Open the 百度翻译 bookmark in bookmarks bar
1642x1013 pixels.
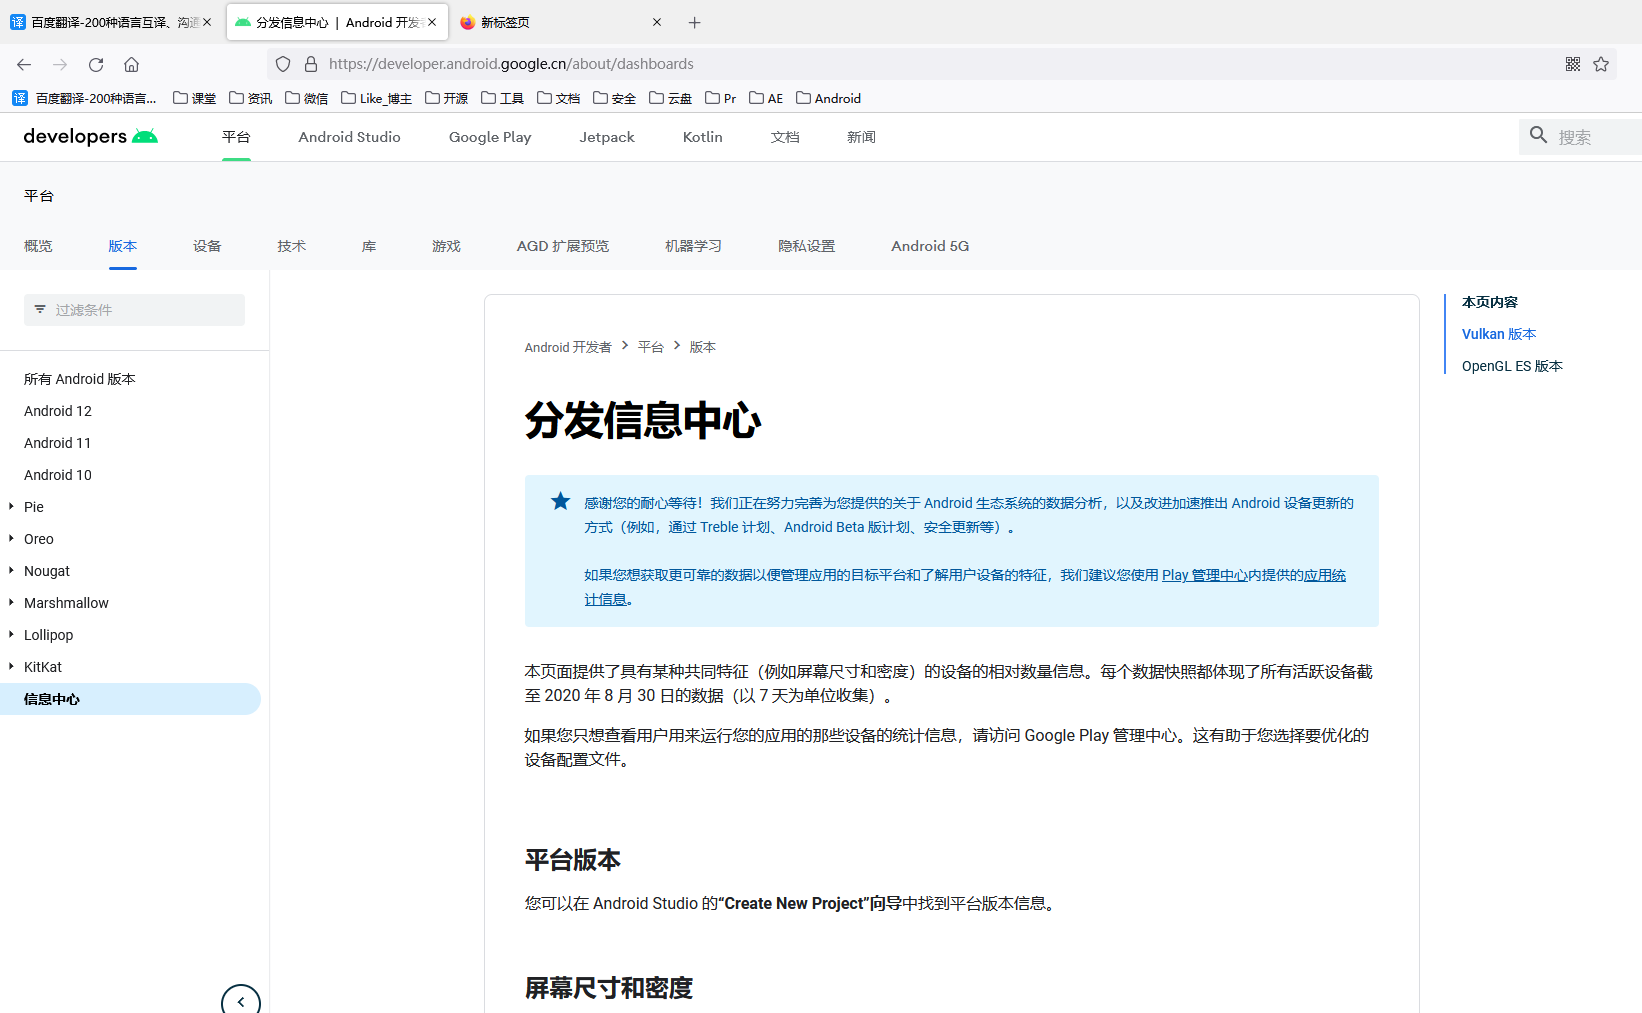pyautogui.click(x=85, y=98)
